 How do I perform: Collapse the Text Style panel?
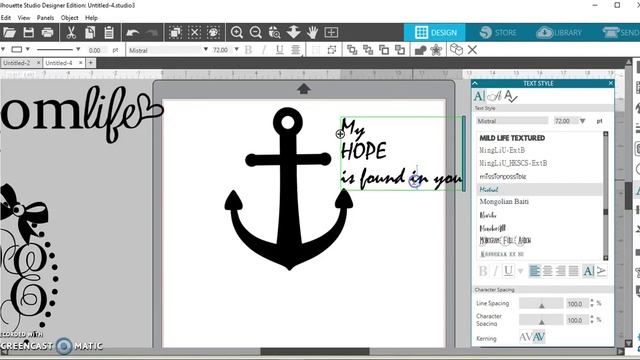point(475,83)
